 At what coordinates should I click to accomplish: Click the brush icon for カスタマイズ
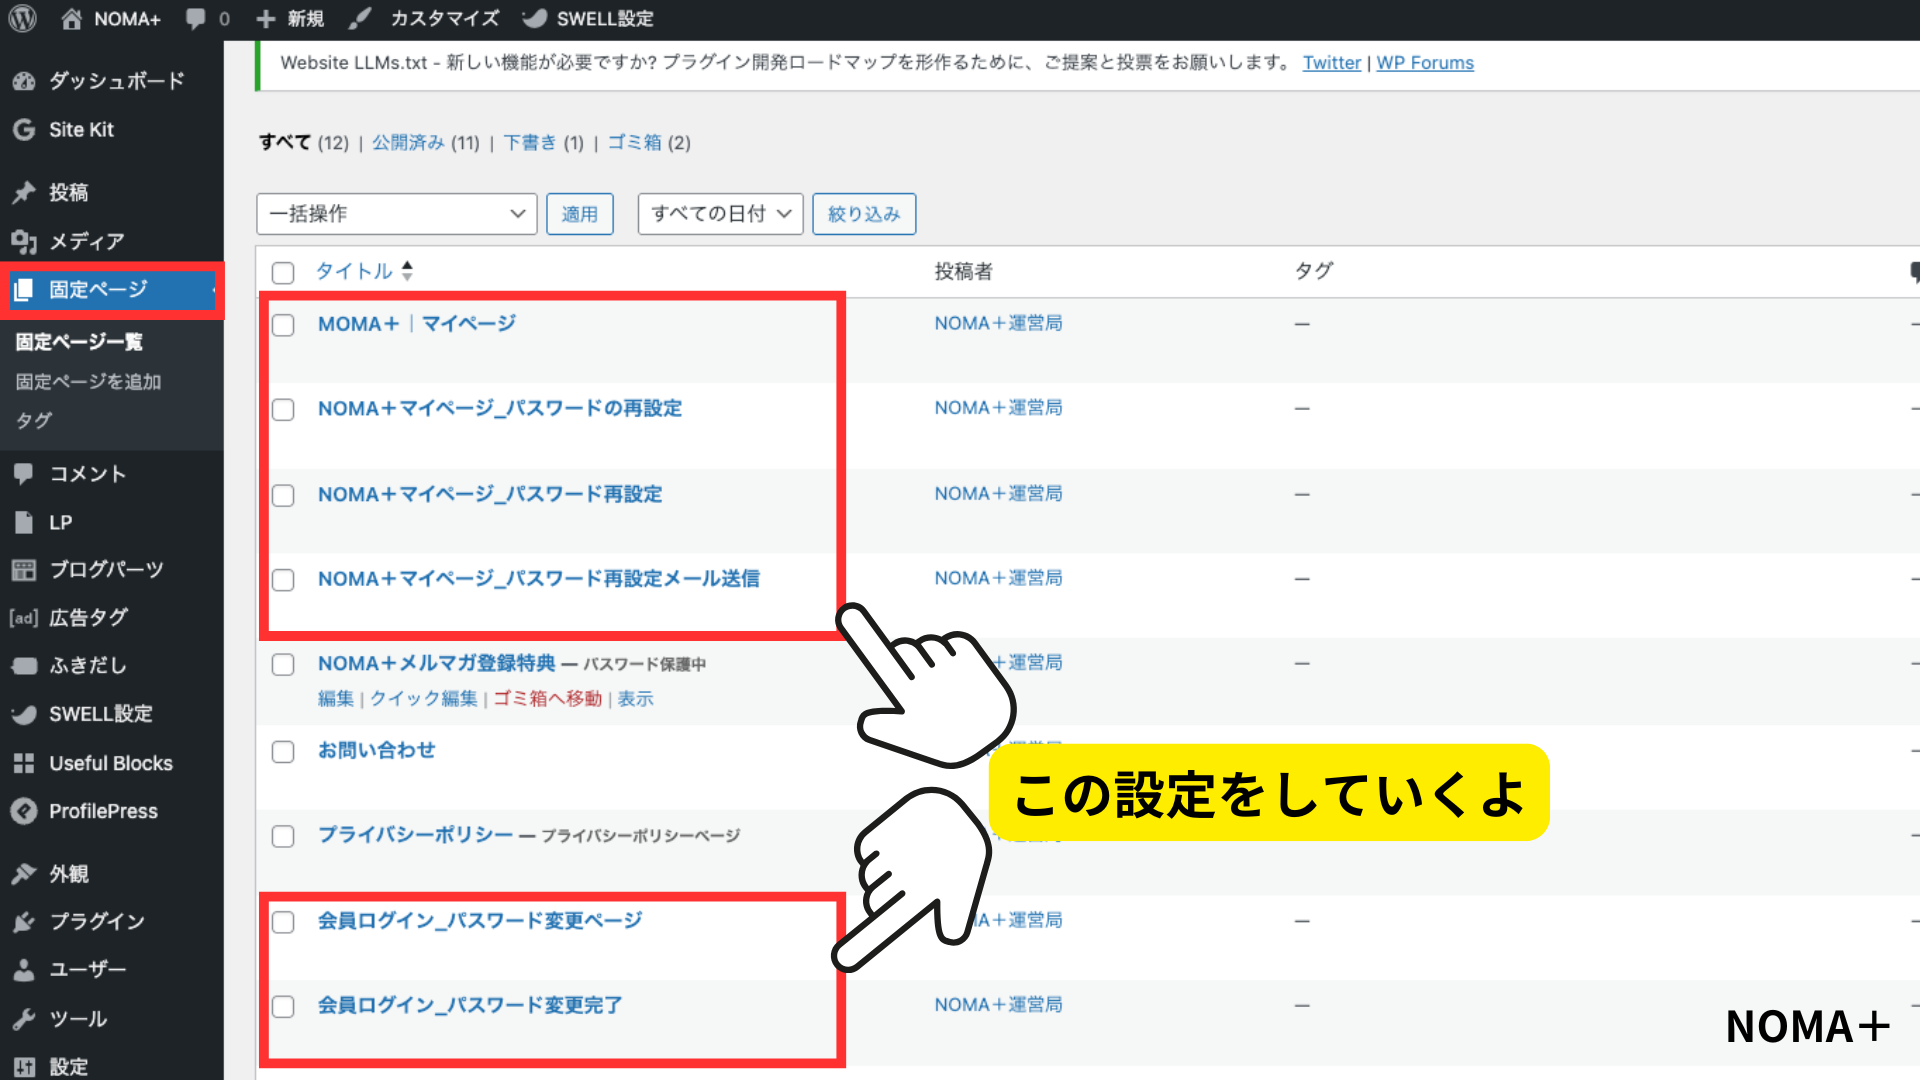pos(360,18)
